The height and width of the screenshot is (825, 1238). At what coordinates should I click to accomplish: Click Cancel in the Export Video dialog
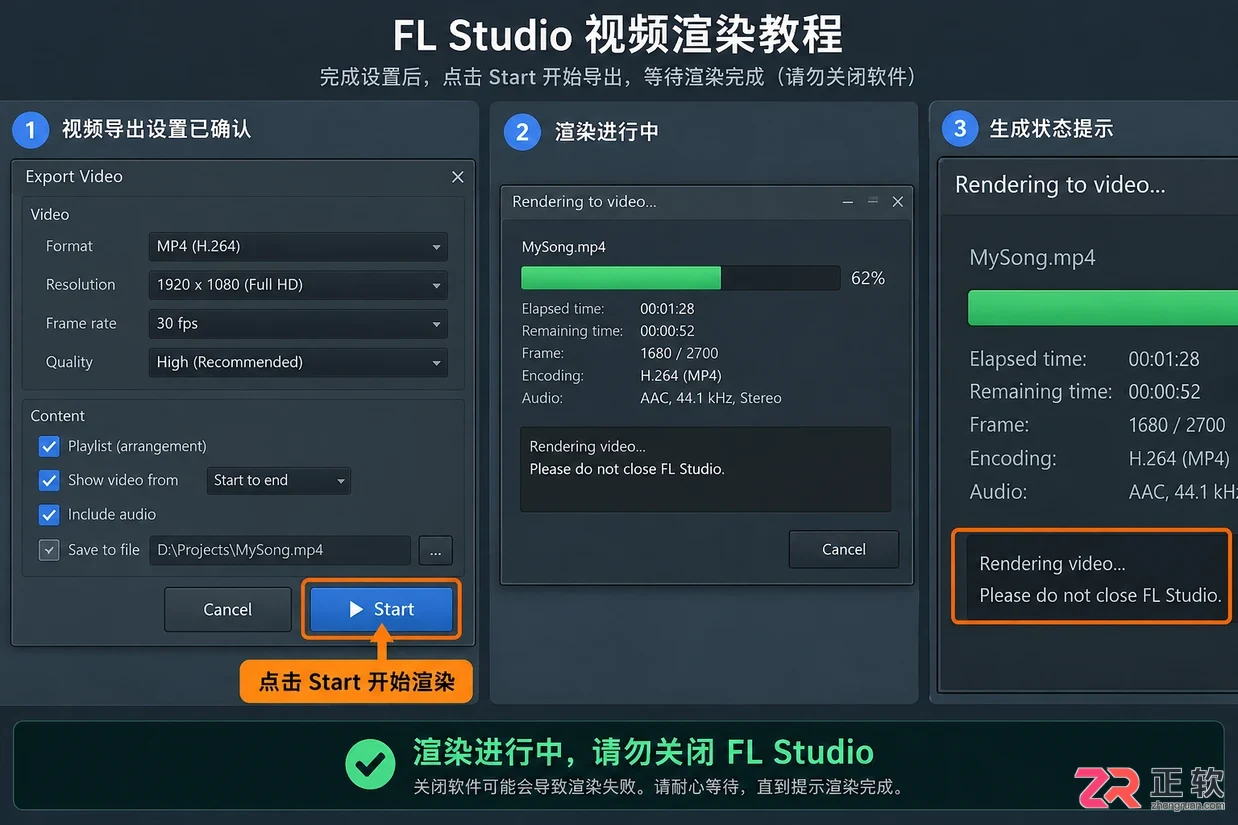tap(228, 609)
